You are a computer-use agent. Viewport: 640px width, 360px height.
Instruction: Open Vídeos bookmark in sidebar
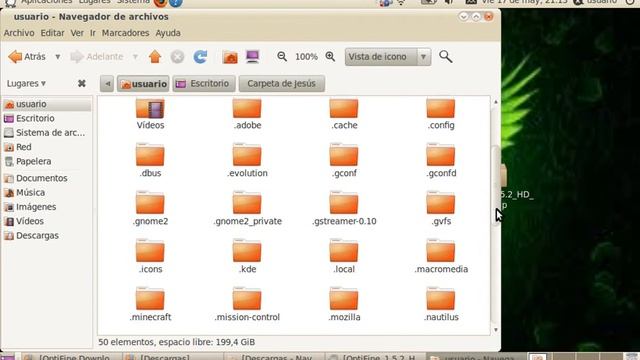click(x=47, y=221)
